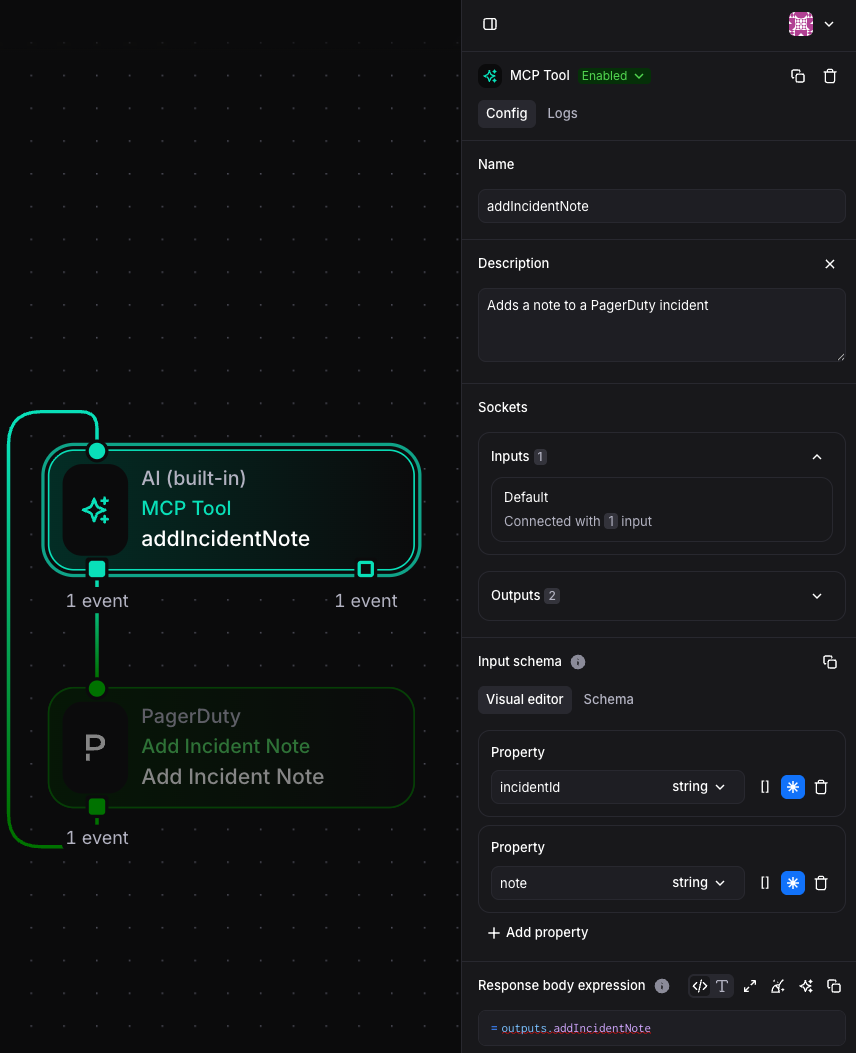This screenshot has height=1053, width=856.
Task: Copy the Input schema with its copy icon
Action: (x=829, y=662)
